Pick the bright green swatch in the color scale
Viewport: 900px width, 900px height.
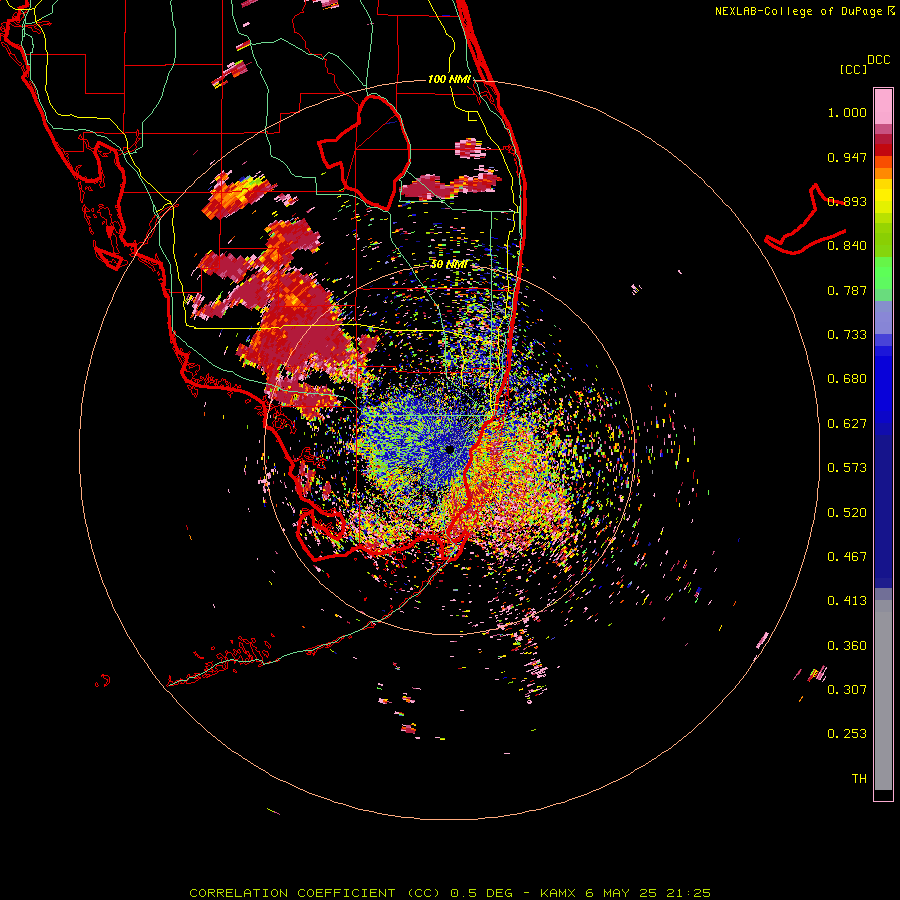[x=883, y=273]
